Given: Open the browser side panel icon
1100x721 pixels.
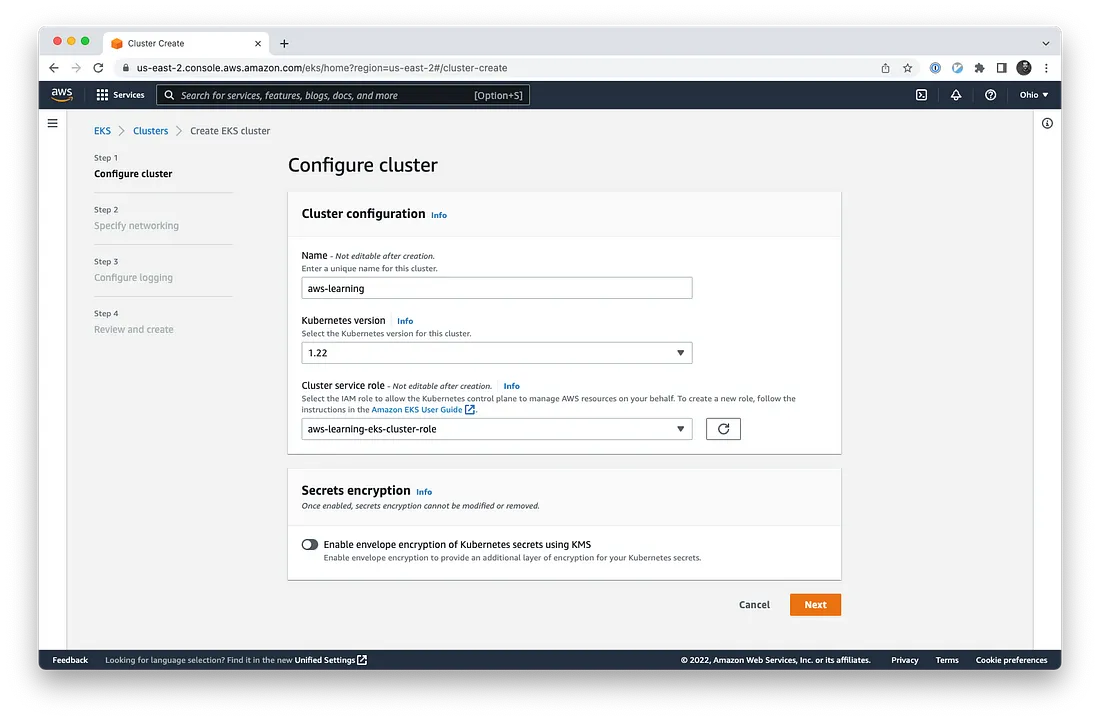Looking at the screenshot, I should coord(1001,68).
